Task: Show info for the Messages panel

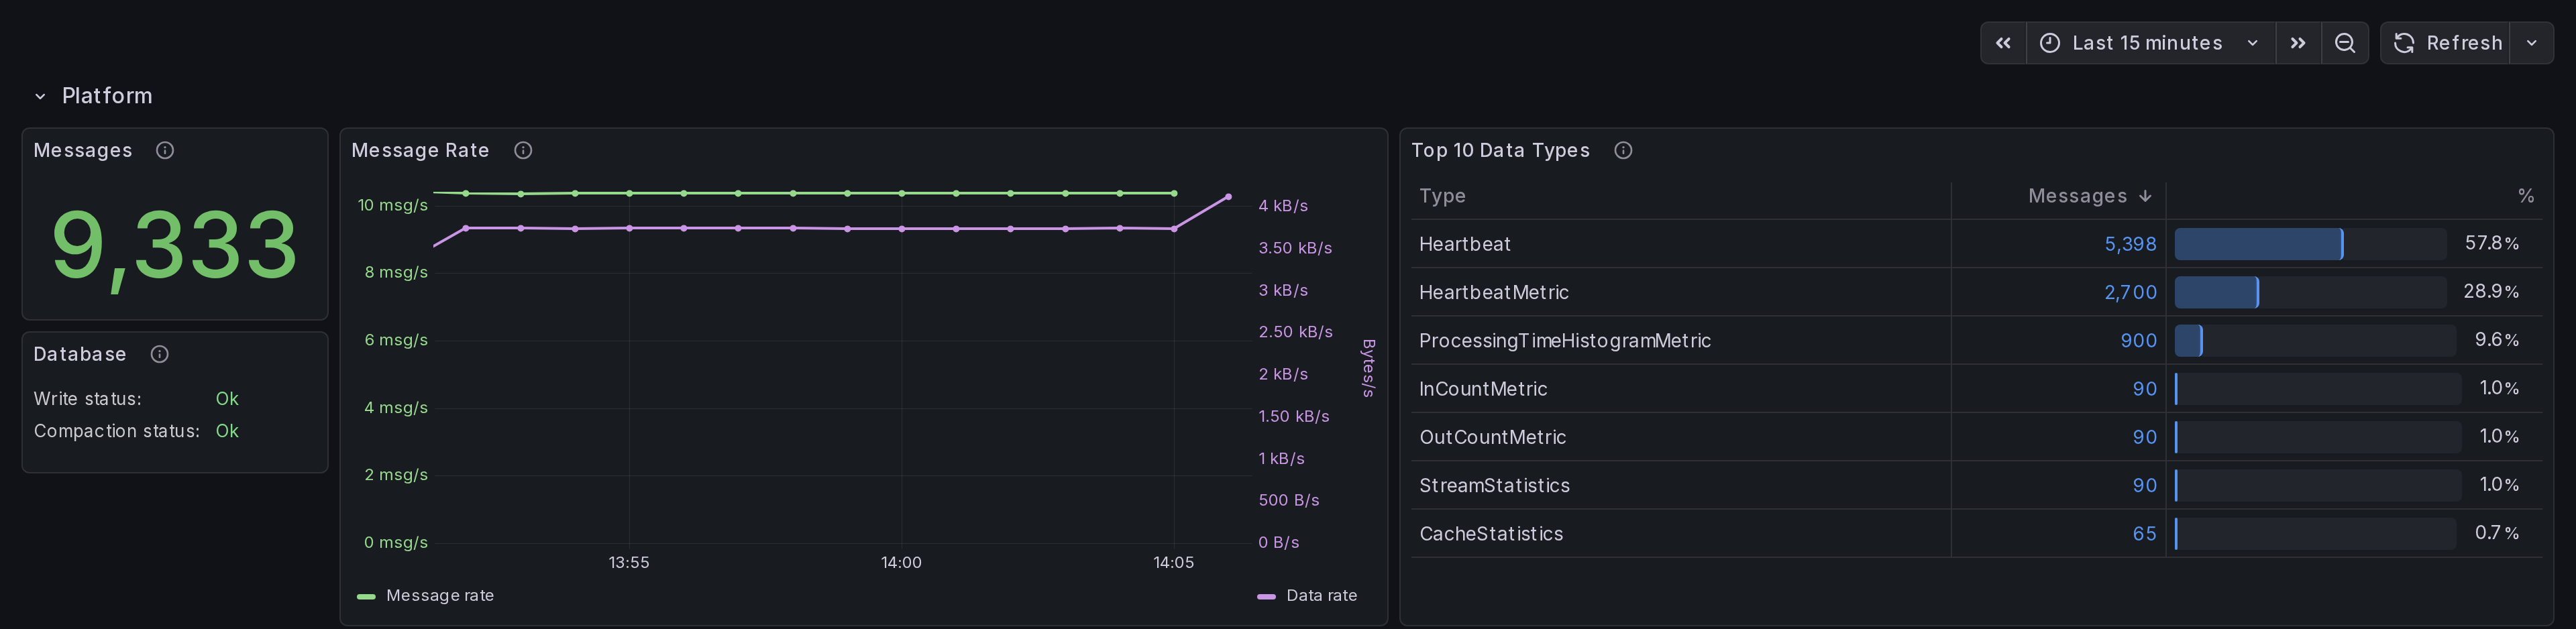Action: pos(165,150)
